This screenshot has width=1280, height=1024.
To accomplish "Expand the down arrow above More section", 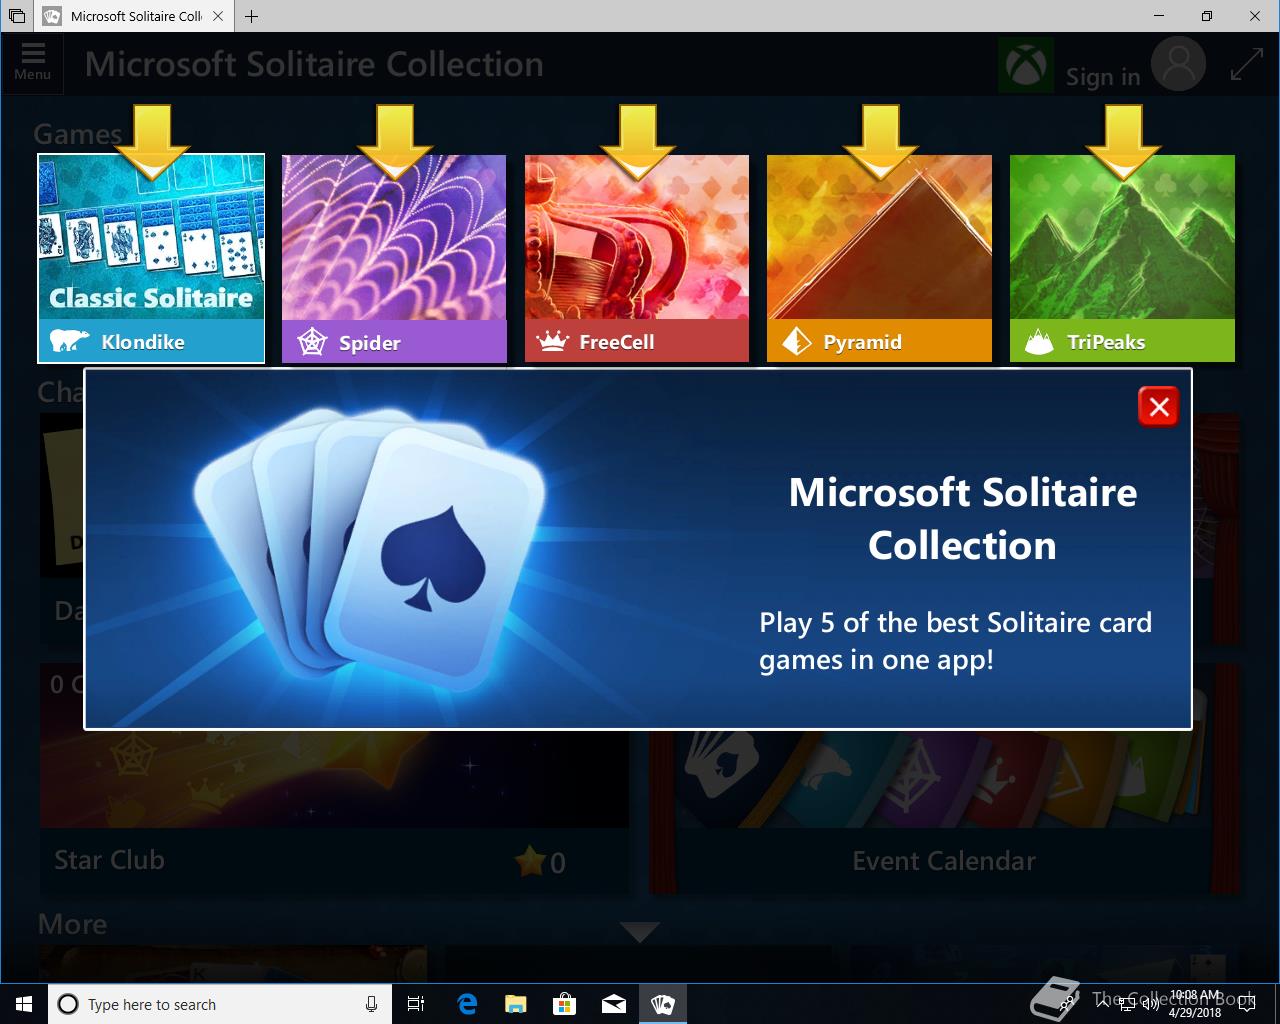I will click(639, 932).
